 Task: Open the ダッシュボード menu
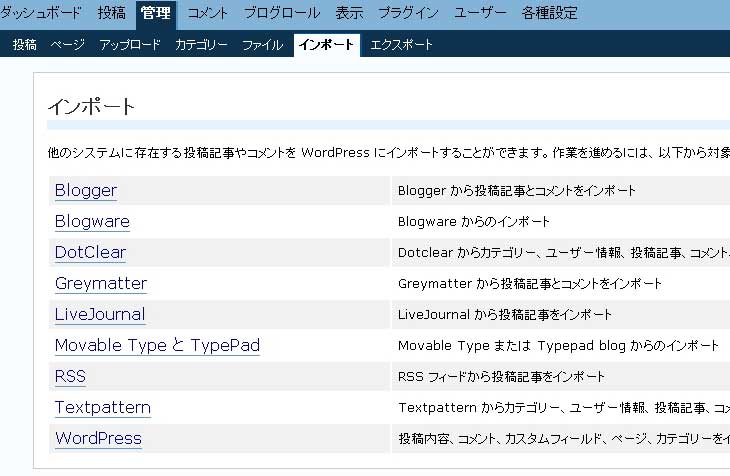click(40, 13)
